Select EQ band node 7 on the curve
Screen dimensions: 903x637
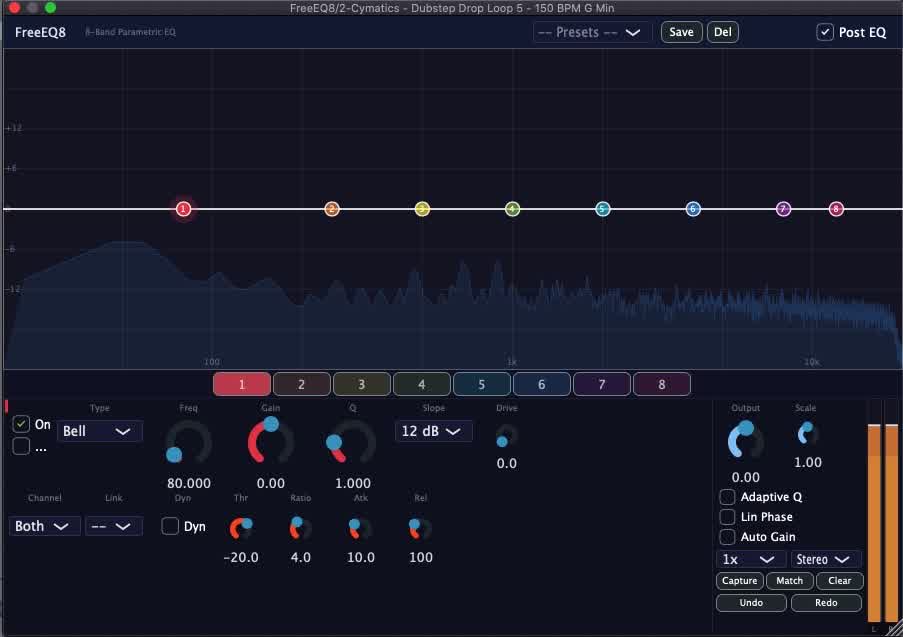(783, 209)
